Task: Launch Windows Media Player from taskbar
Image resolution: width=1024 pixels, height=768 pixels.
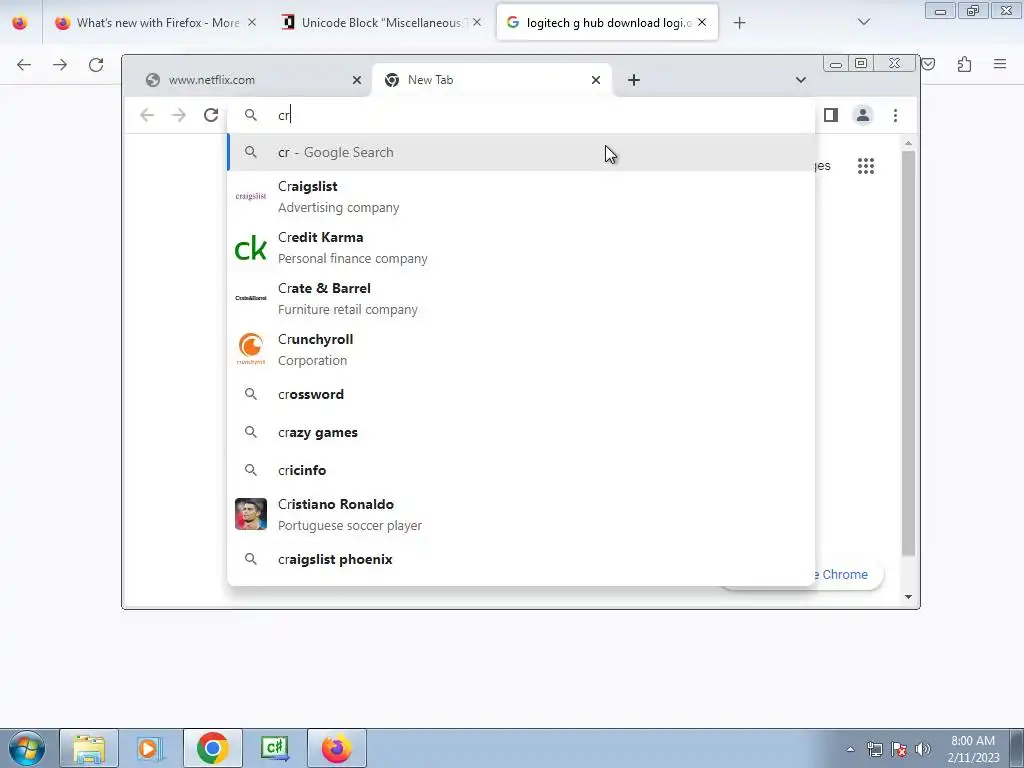Action: (151, 748)
